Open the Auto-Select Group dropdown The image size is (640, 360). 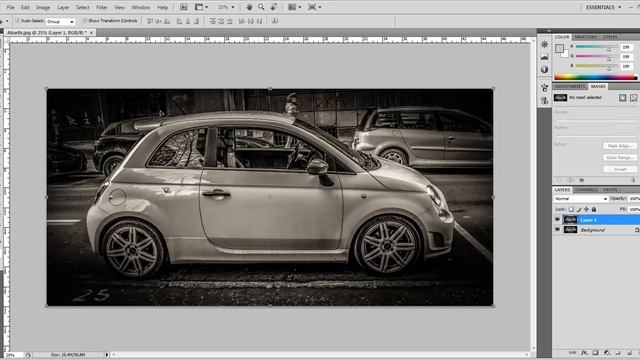click(x=60, y=21)
